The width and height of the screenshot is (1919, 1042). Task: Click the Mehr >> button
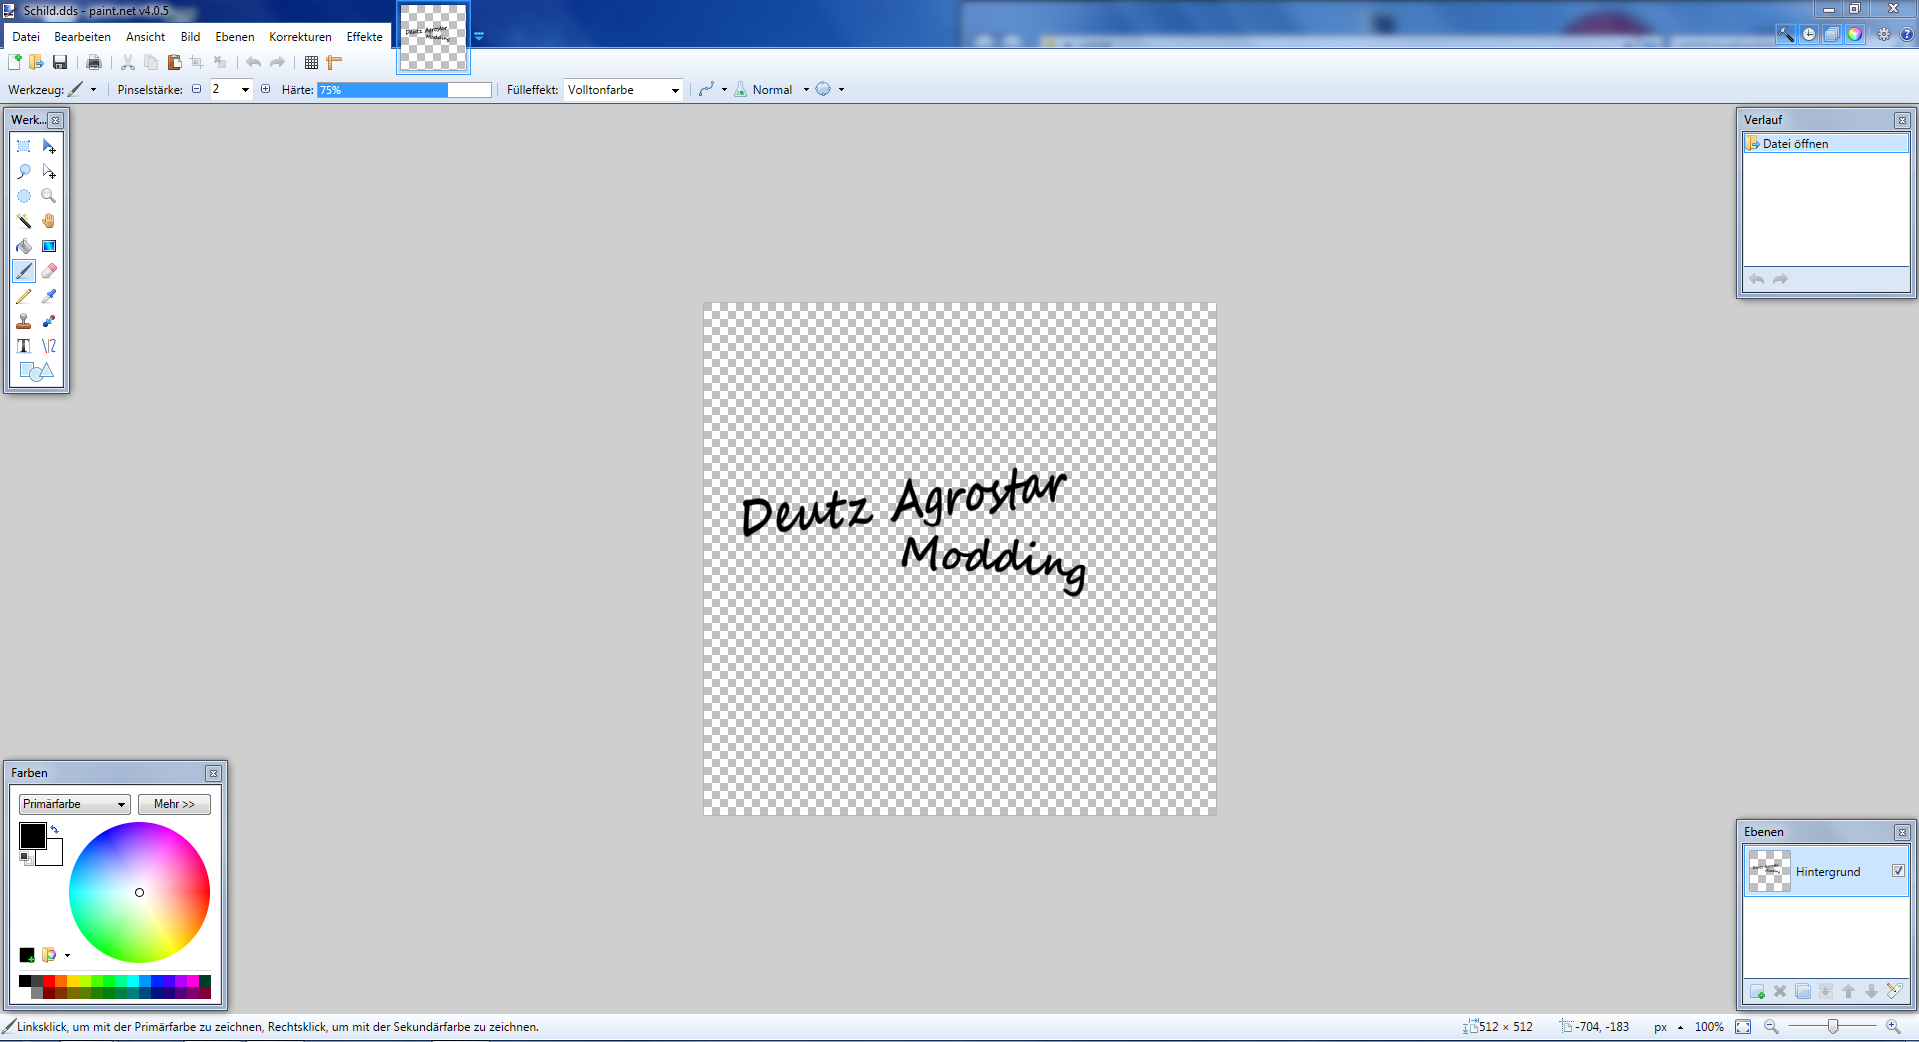(x=174, y=804)
